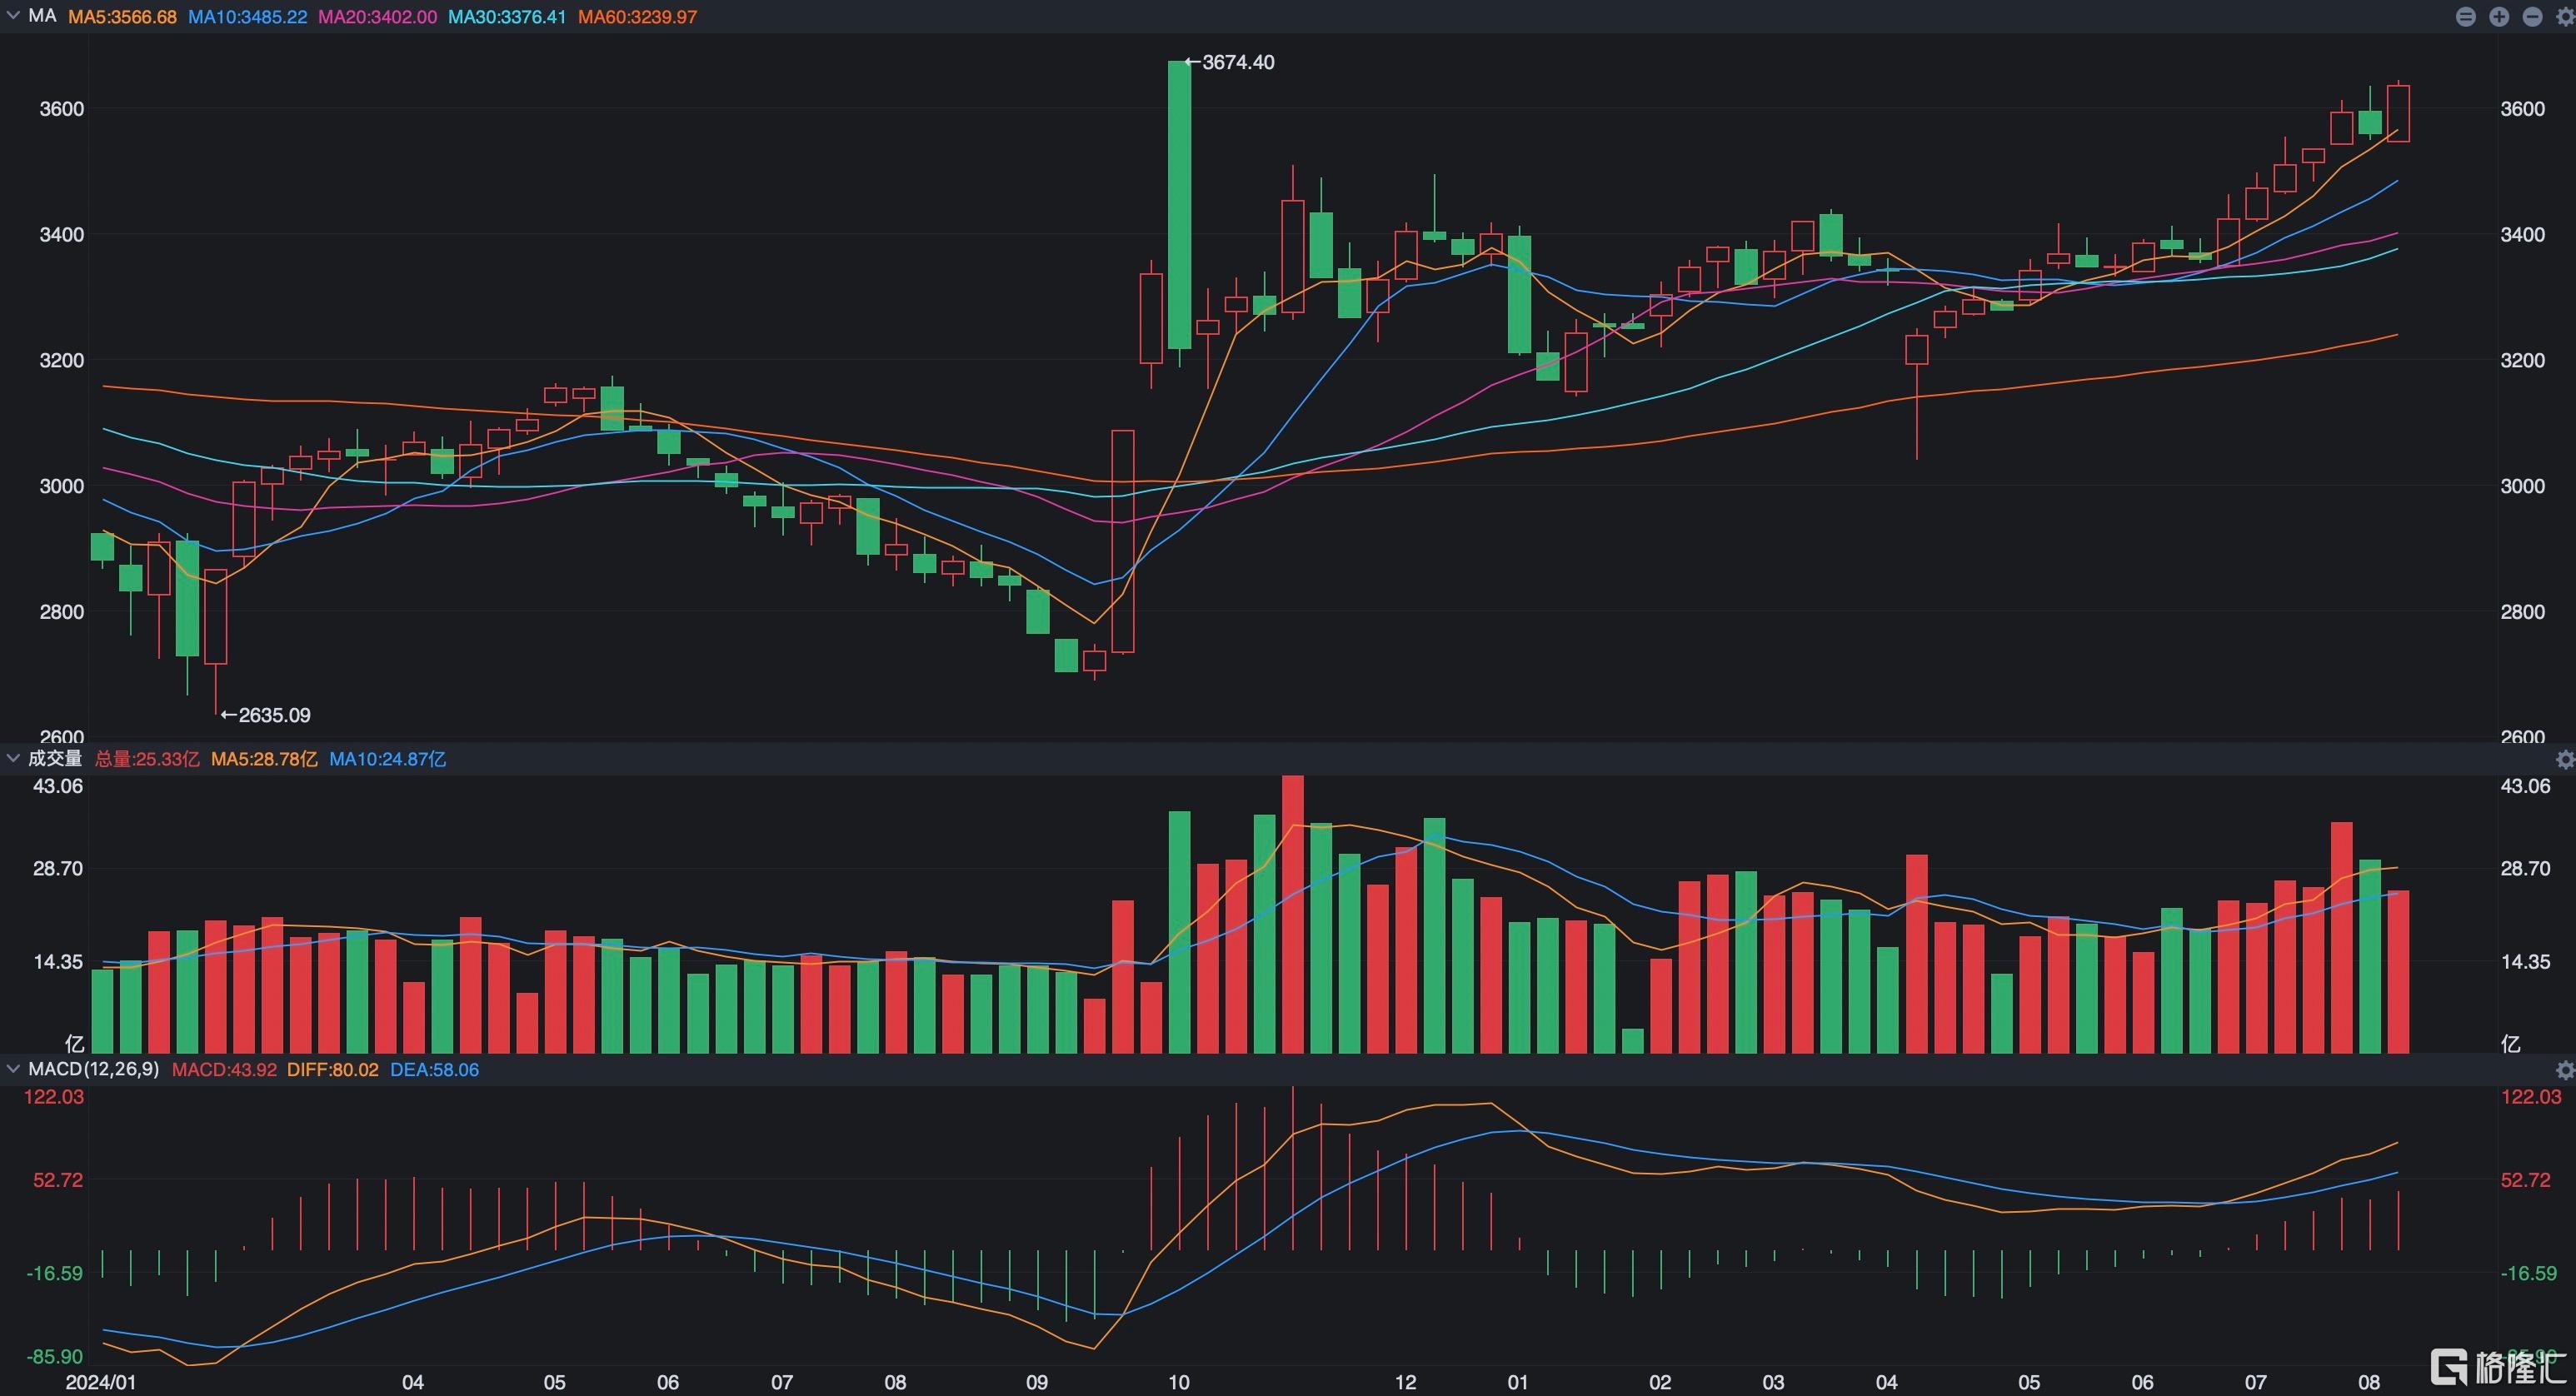Zoom in with the plus icon
Image resolution: width=2576 pixels, height=1396 pixels.
click(2499, 17)
